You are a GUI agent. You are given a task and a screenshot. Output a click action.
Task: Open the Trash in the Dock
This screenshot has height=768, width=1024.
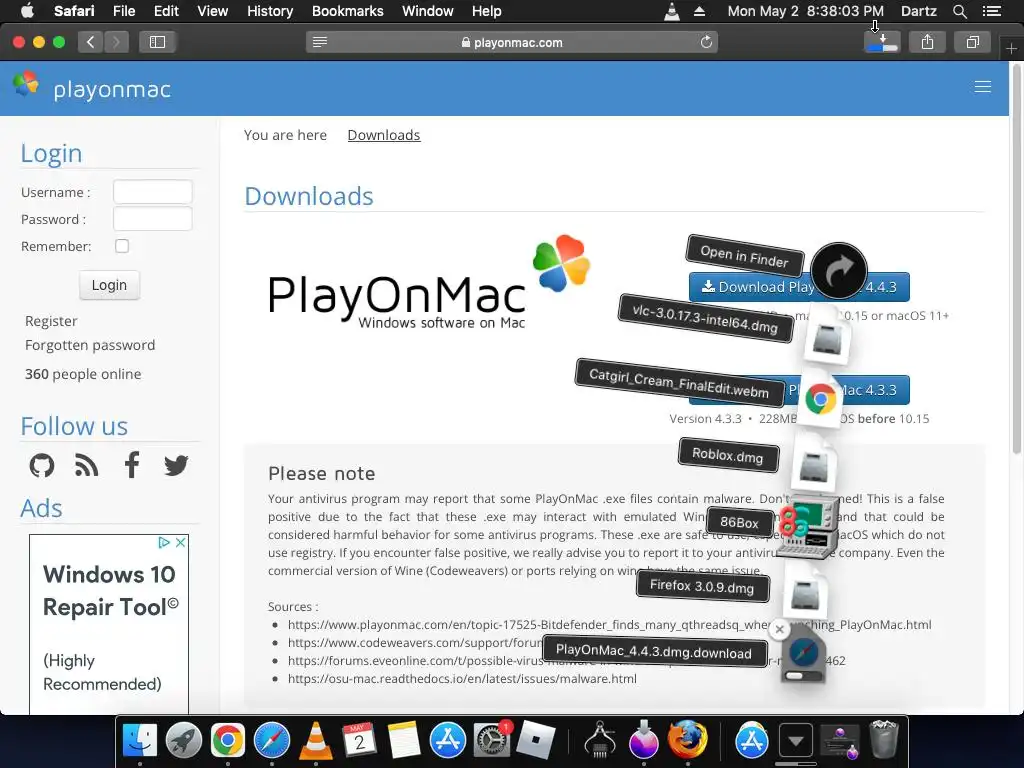tap(884, 739)
